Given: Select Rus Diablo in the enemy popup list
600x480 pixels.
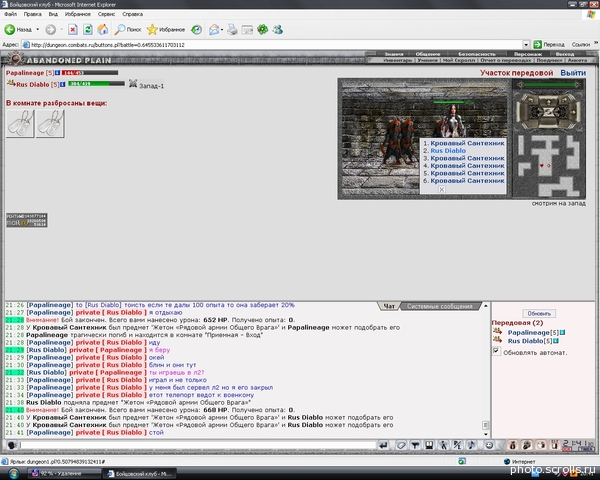Looking at the screenshot, I should tap(448, 150).
